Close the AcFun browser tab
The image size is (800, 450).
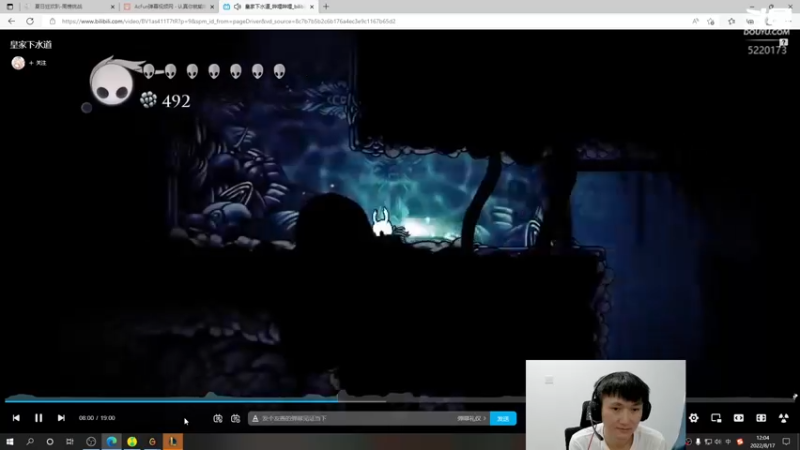(212, 7)
